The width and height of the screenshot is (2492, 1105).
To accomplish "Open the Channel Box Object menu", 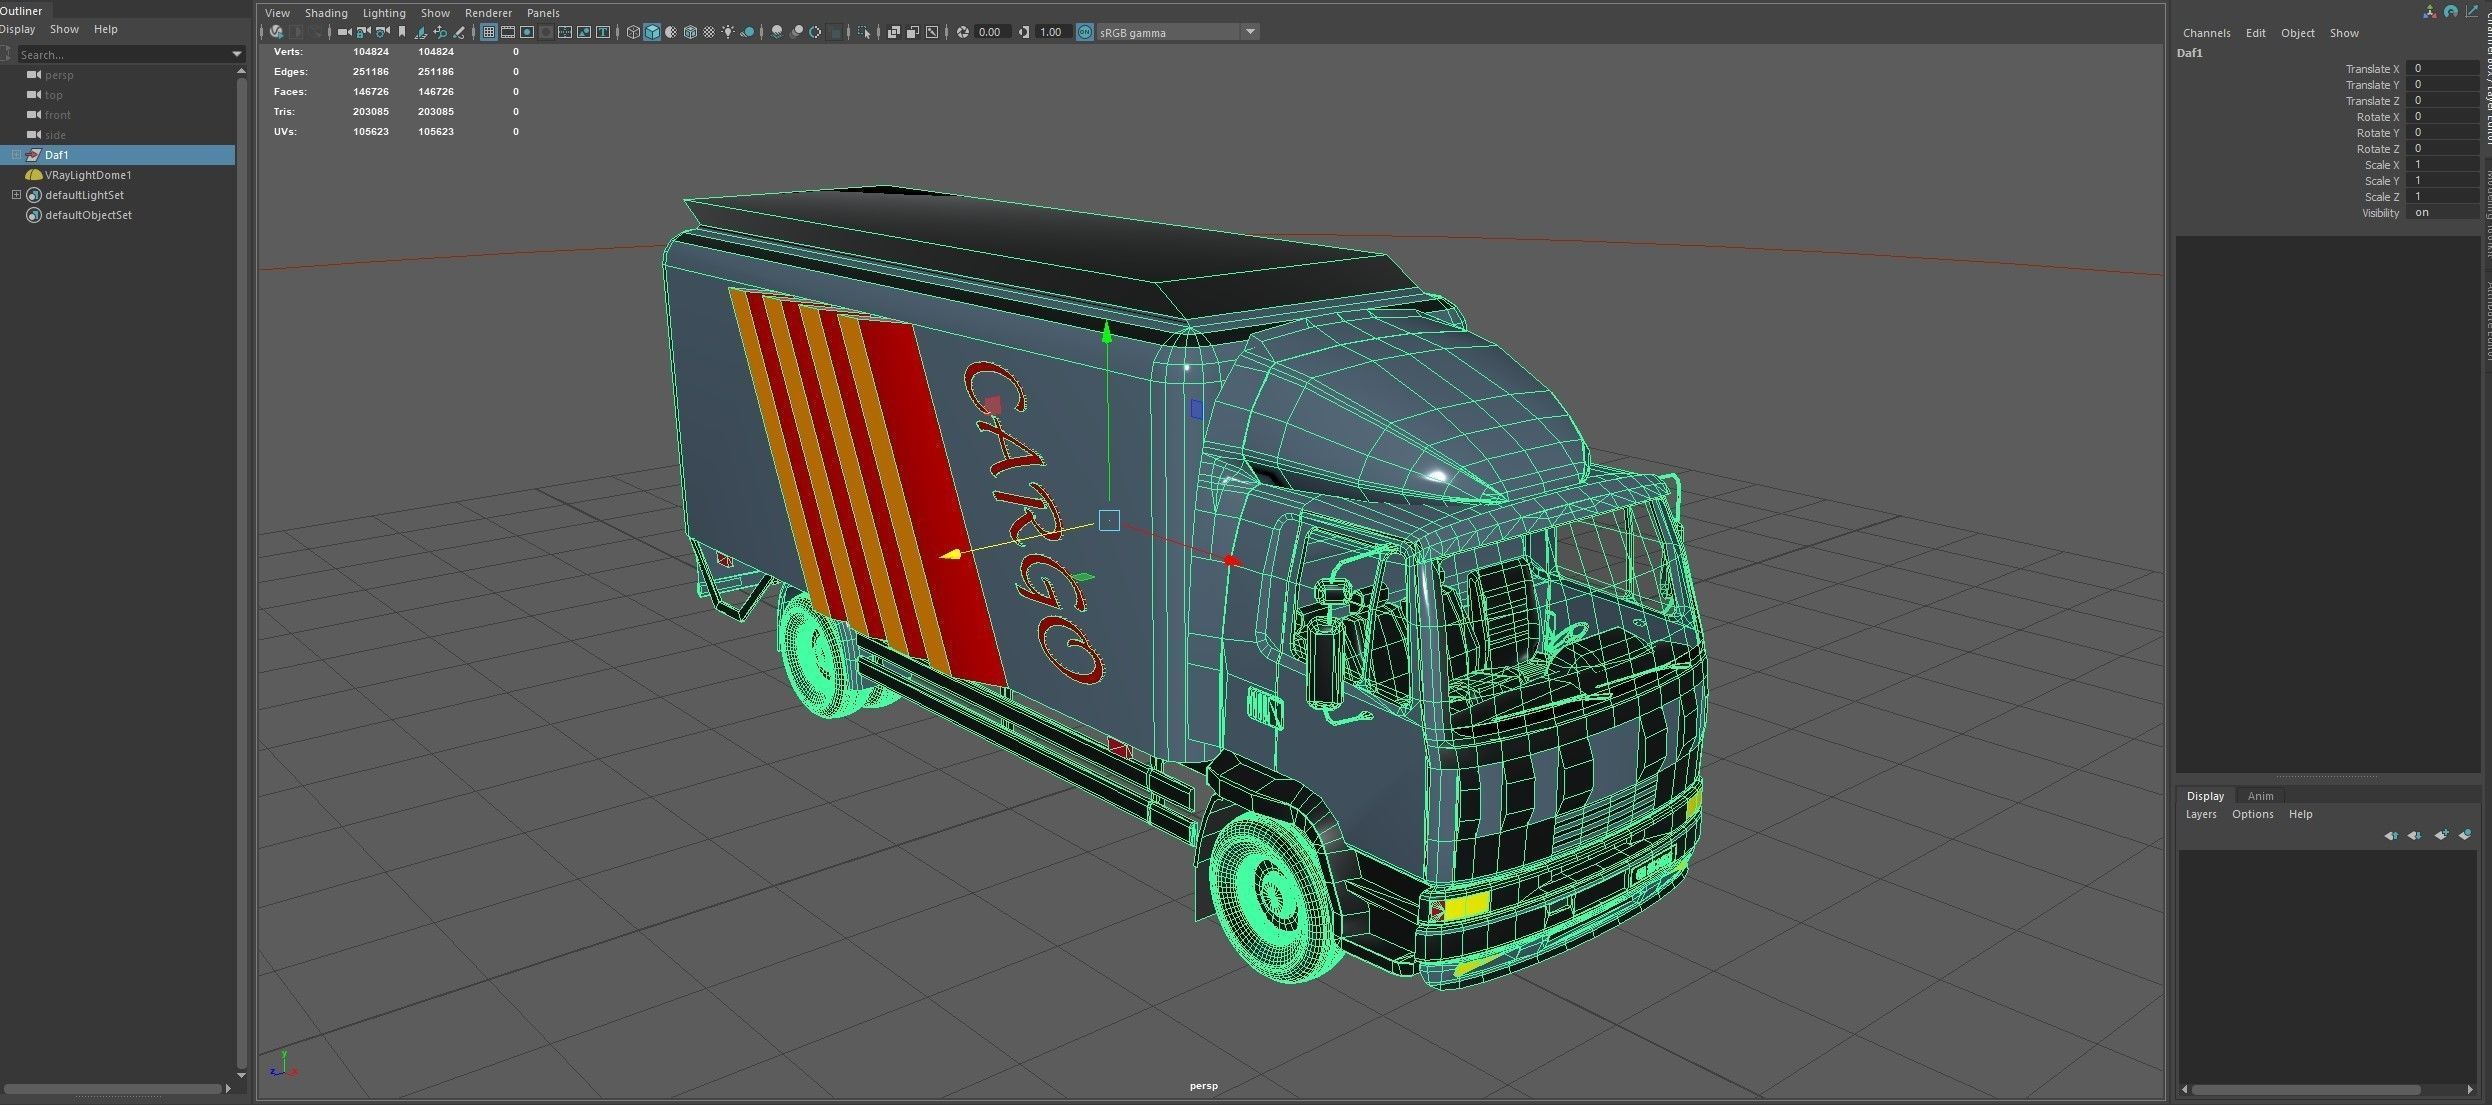I will pos(2297,33).
